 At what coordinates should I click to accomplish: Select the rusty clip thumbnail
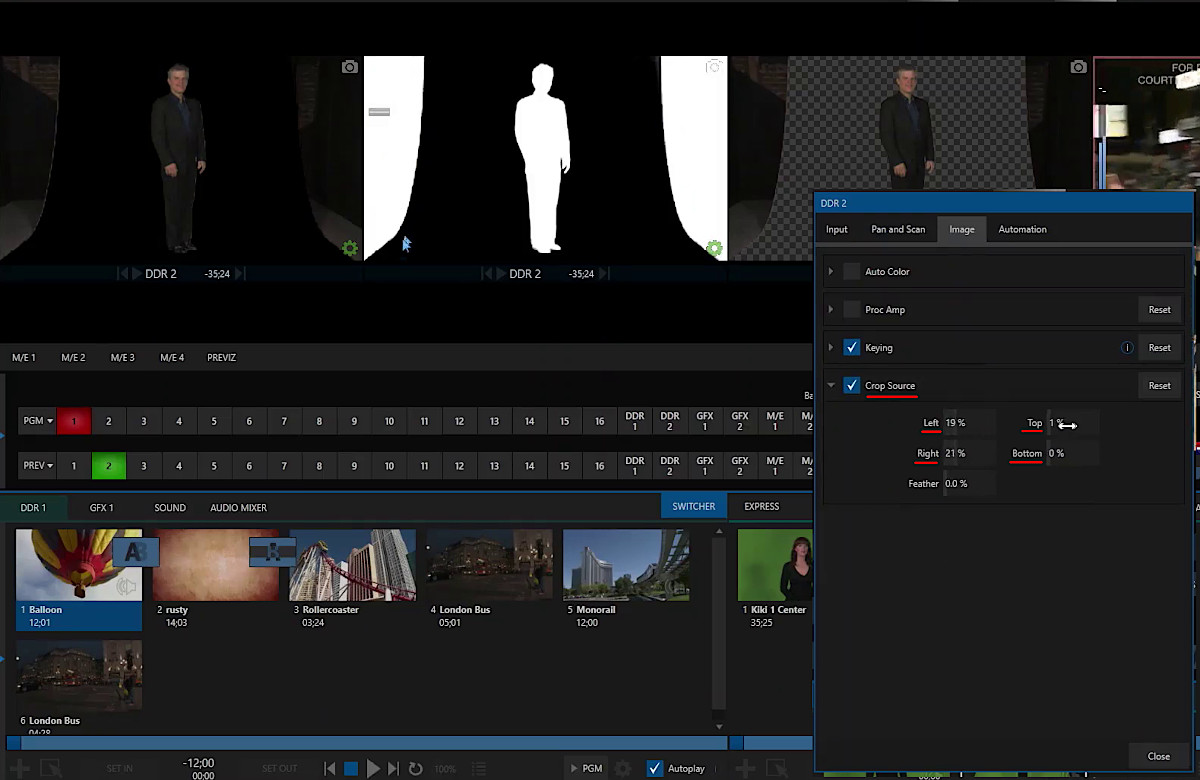[x=216, y=565]
